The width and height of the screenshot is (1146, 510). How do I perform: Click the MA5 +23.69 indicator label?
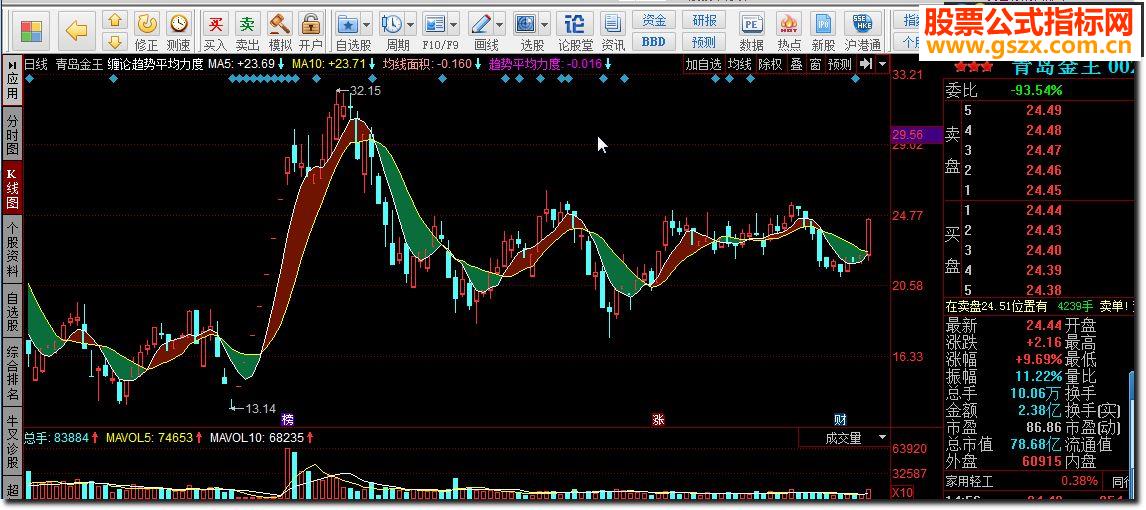(x=242, y=64)
